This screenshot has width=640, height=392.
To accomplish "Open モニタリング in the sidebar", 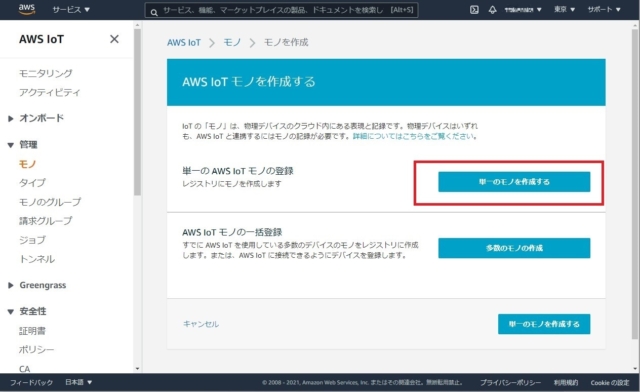I will (x=46, y=73).
